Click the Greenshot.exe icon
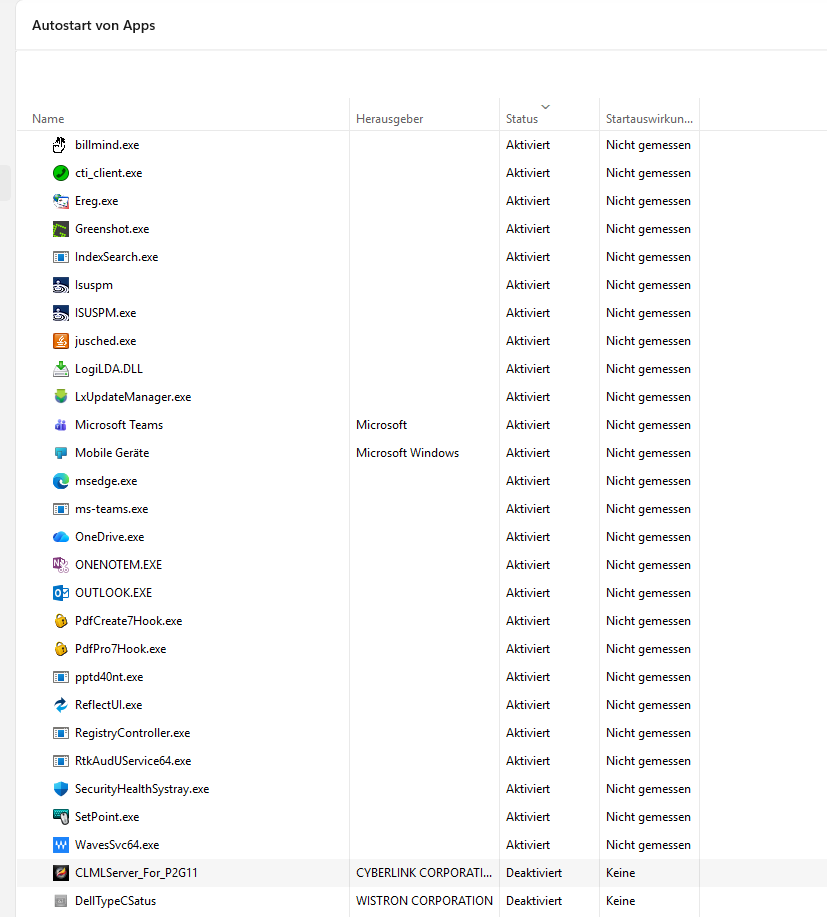The width and height of the screenshot is (827, 917). coord(60,229)
